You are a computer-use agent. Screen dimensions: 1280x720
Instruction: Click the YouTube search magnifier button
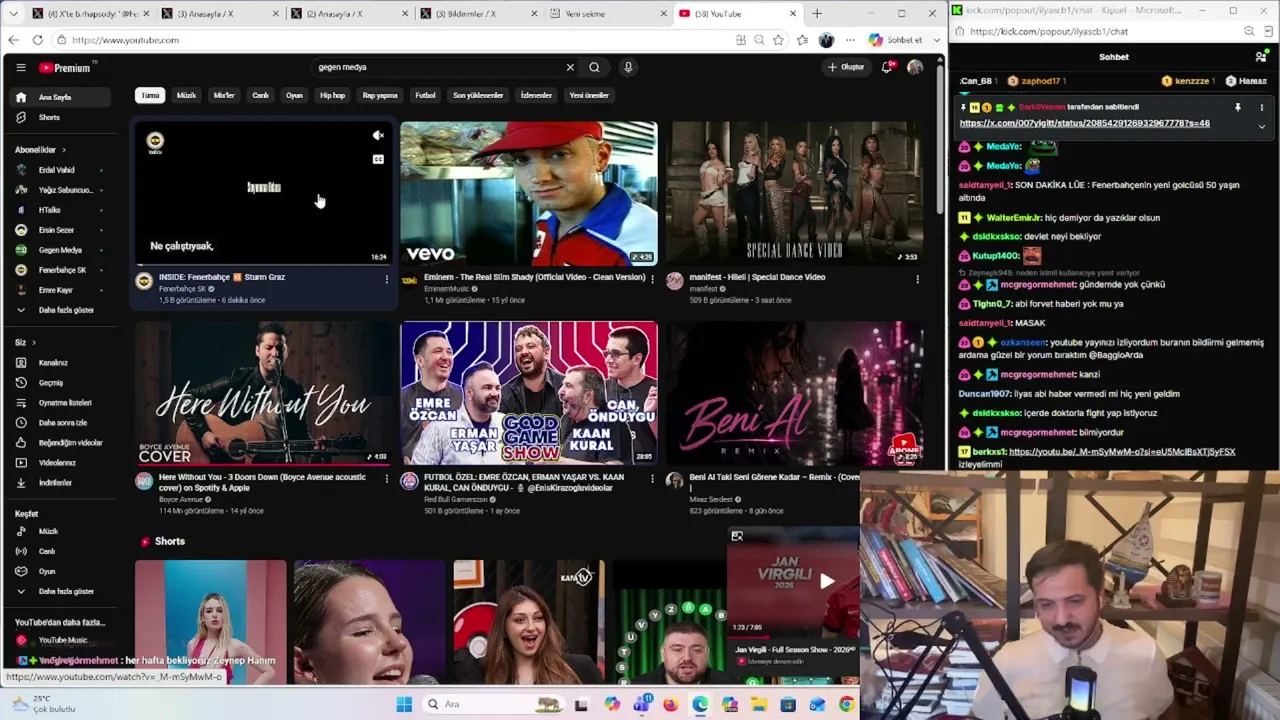click(594, 67)
